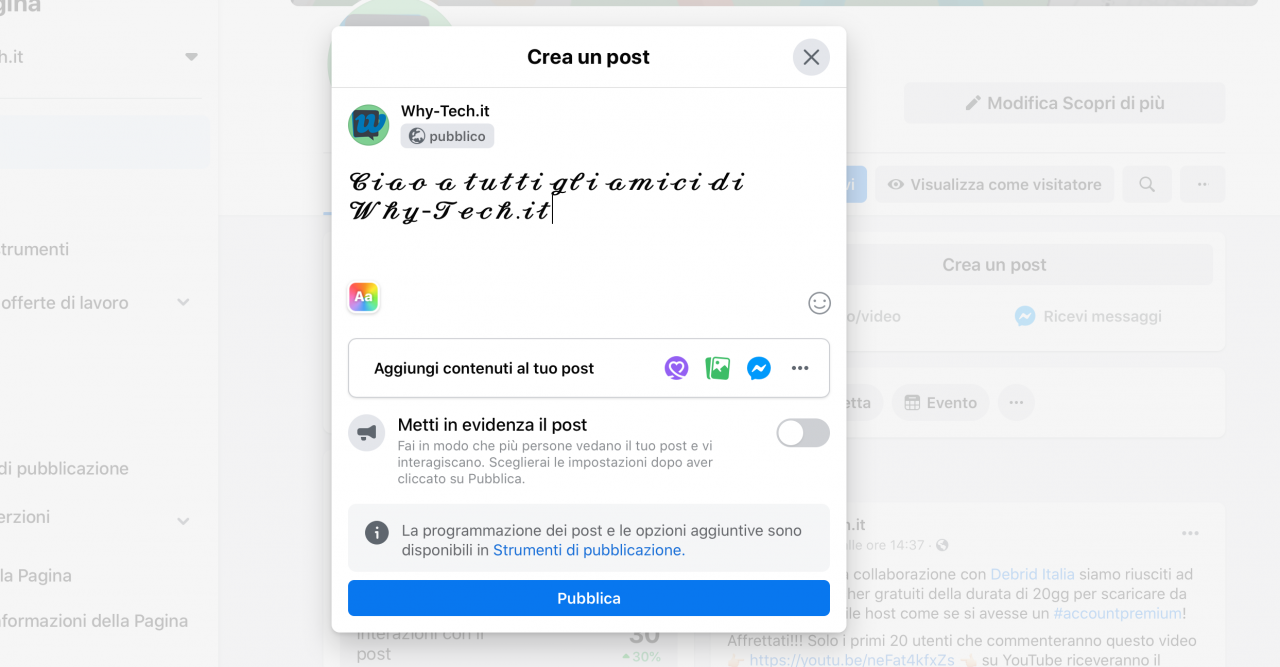The height and width of the screenshot is (667, 1280).
Task: Open the Strumenti di pubblicazione link
Action: point(587,550)
